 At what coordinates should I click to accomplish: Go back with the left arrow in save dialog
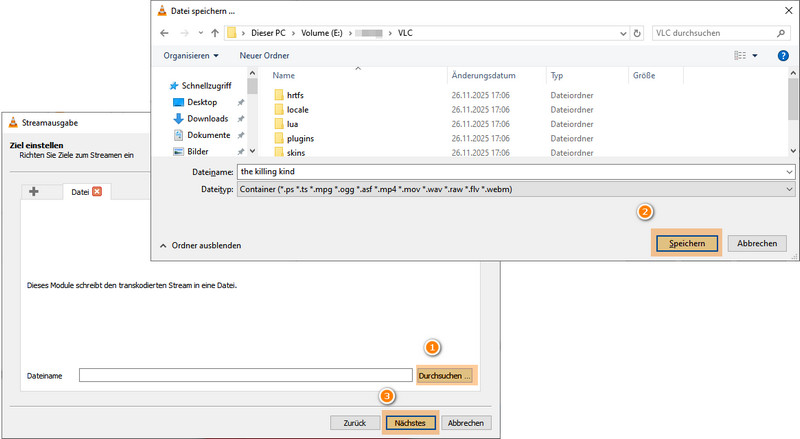pos(164,33)
